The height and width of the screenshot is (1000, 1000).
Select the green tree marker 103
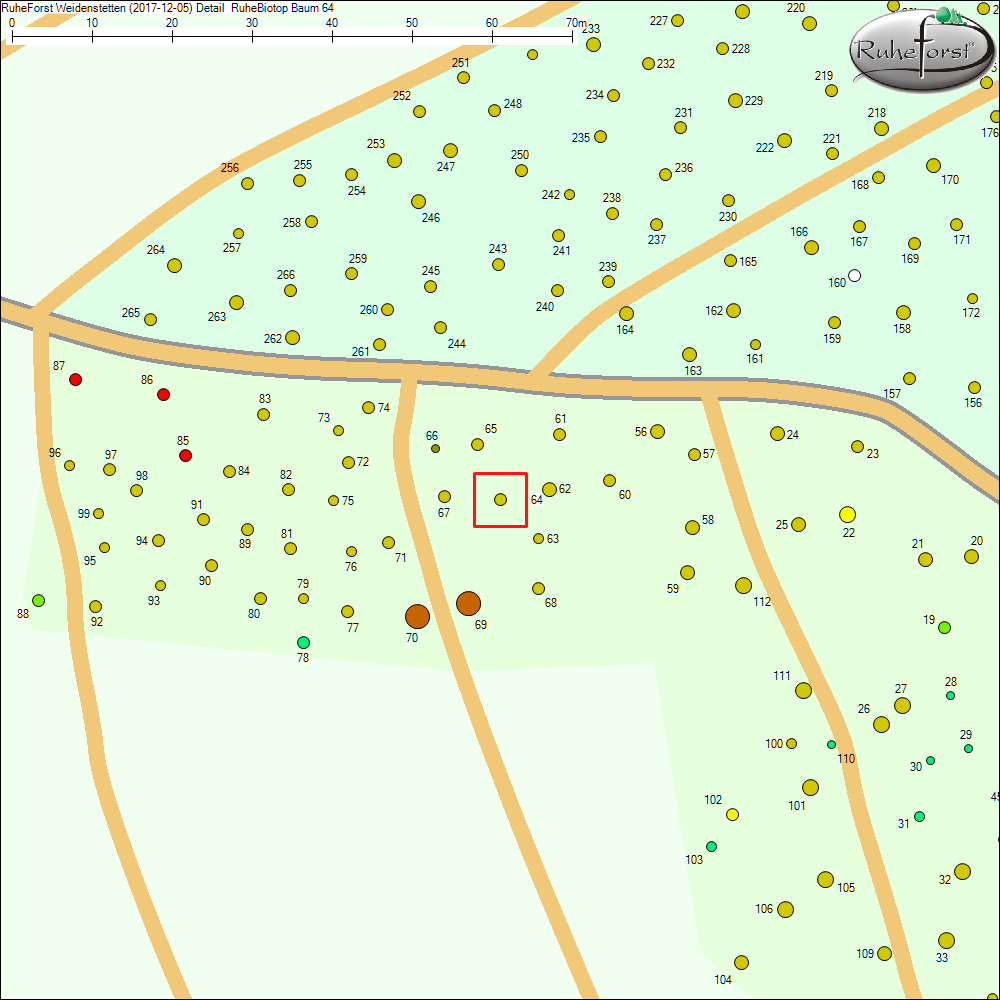click(x=711, y=846)
